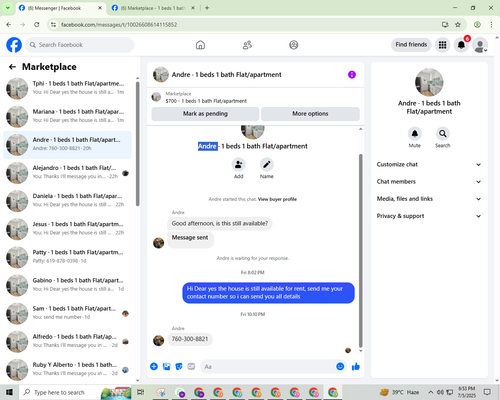This screenshot has height=400, width=500.
Task: Expand Media, files and links section
Action: coord(429,199)
